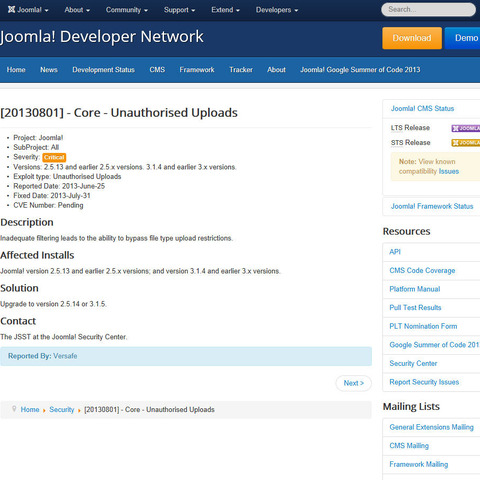Click the 'Resources' sidebar heading
This screenshot has width=480, height=480.
[406, 231]
